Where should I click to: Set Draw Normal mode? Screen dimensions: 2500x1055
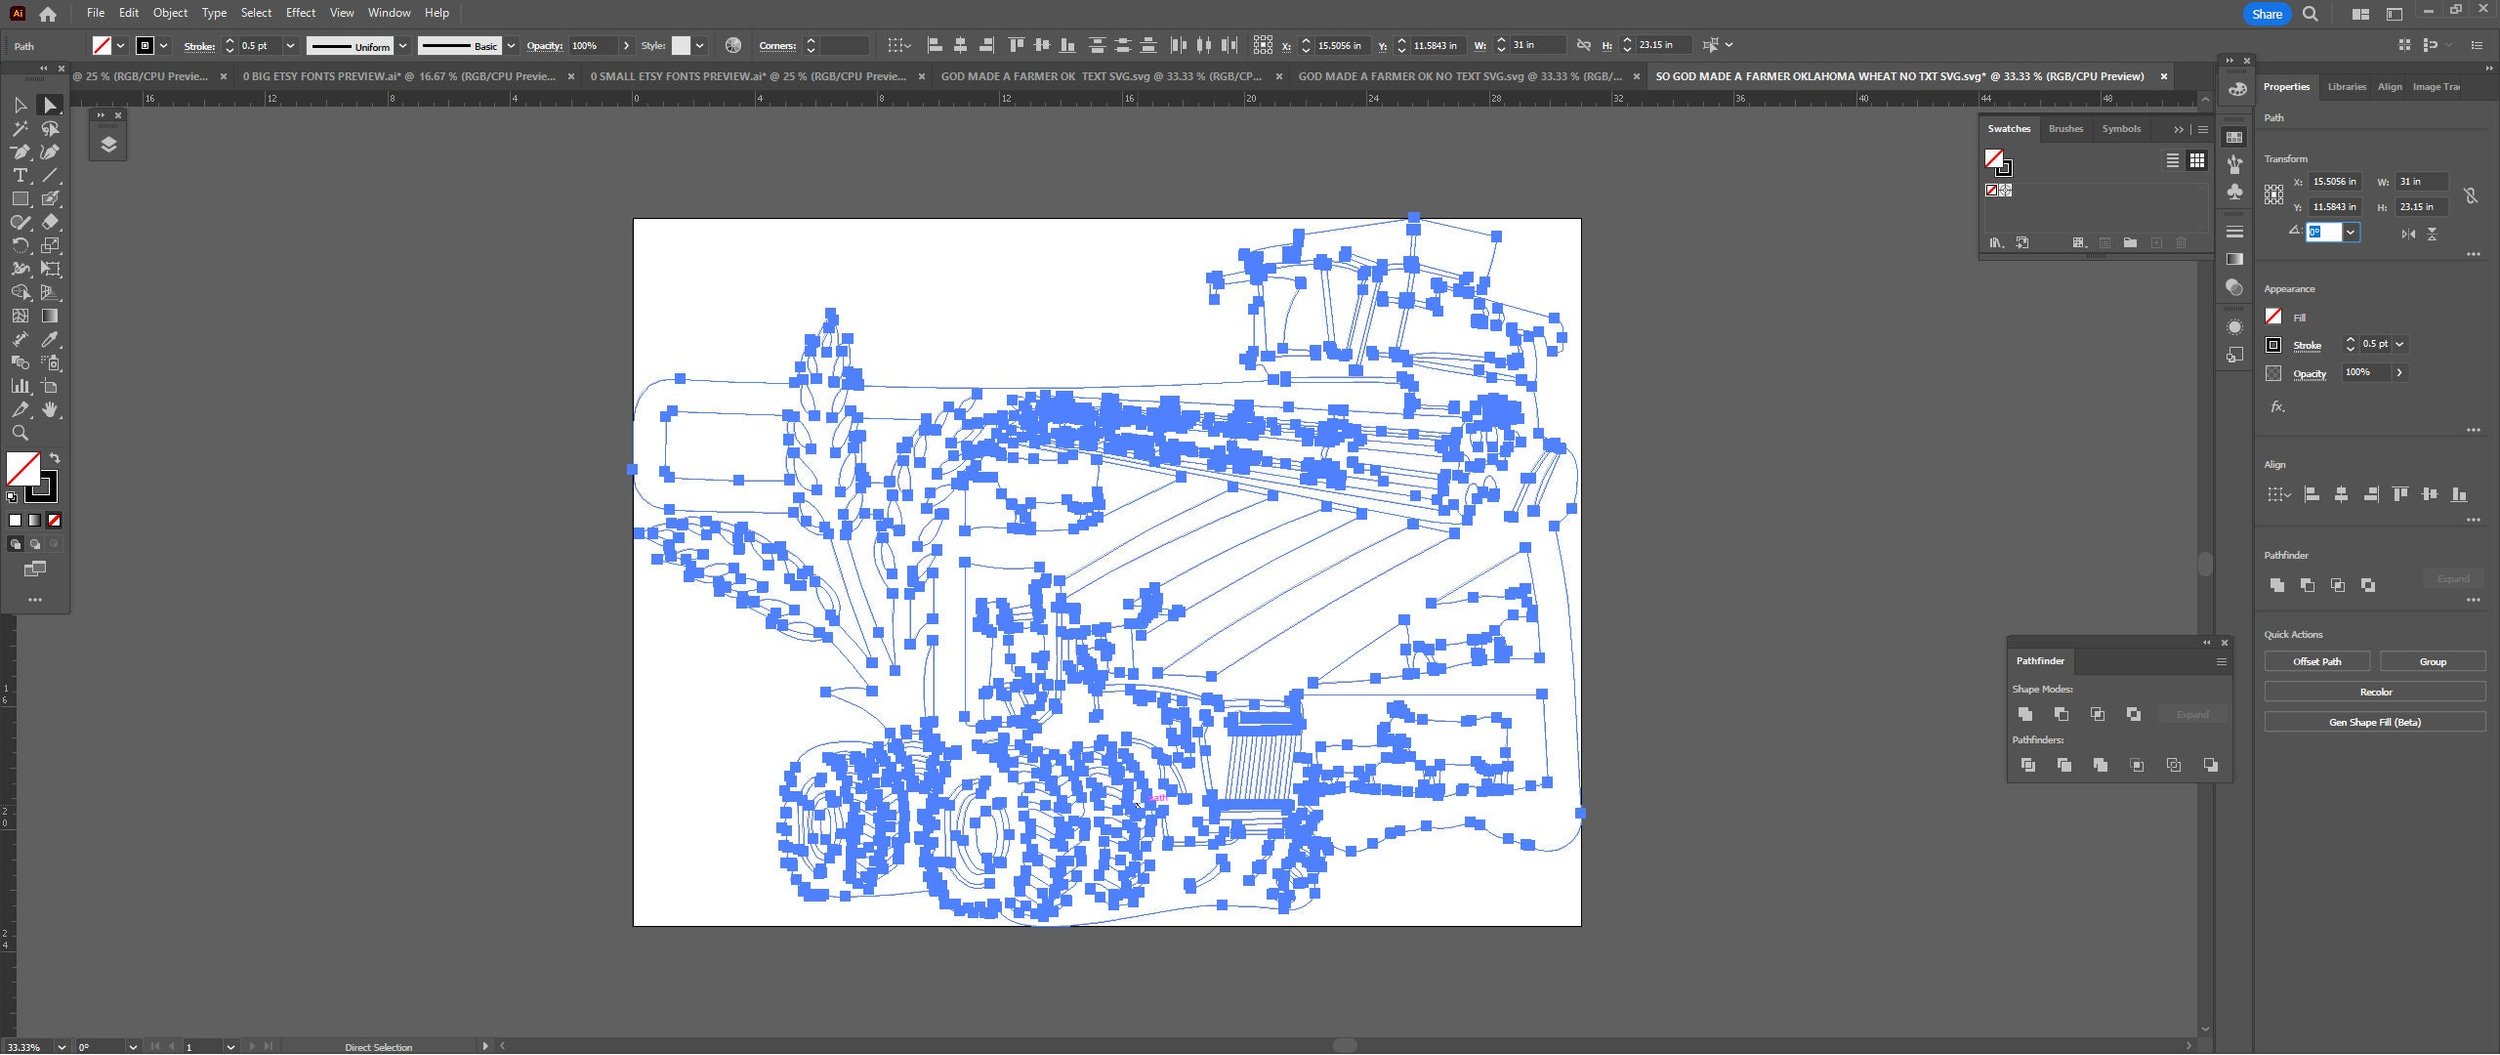coord(15,545)
